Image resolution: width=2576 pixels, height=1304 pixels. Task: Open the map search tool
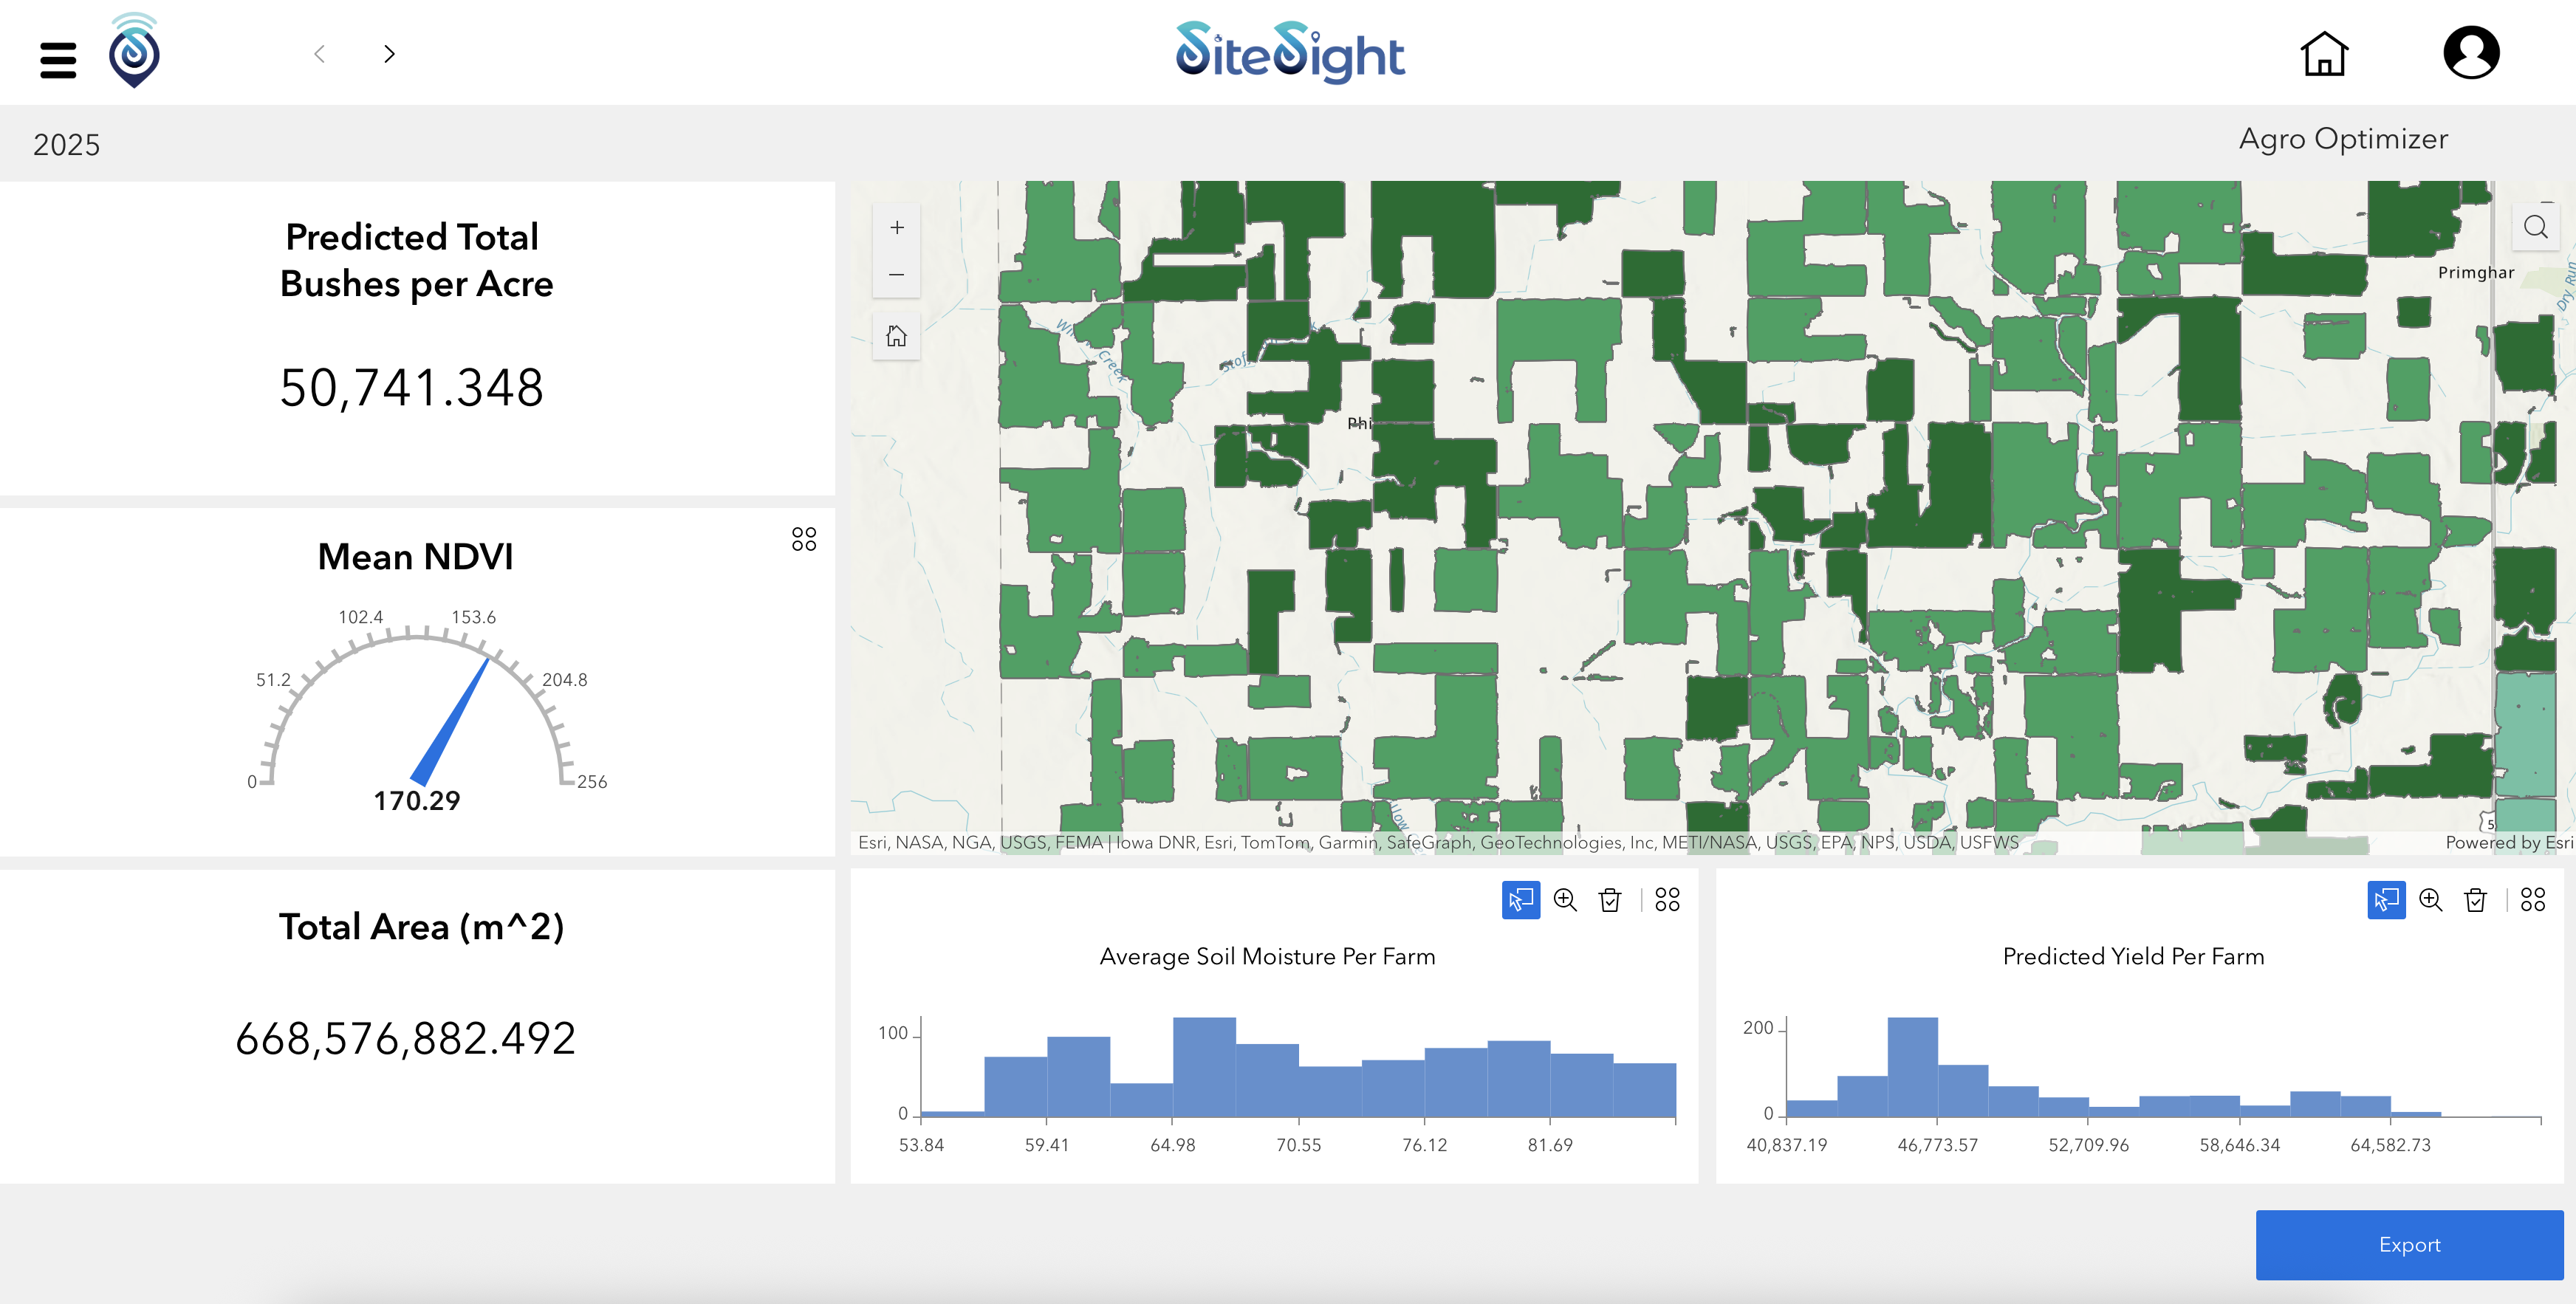(x=2535, y=227)
